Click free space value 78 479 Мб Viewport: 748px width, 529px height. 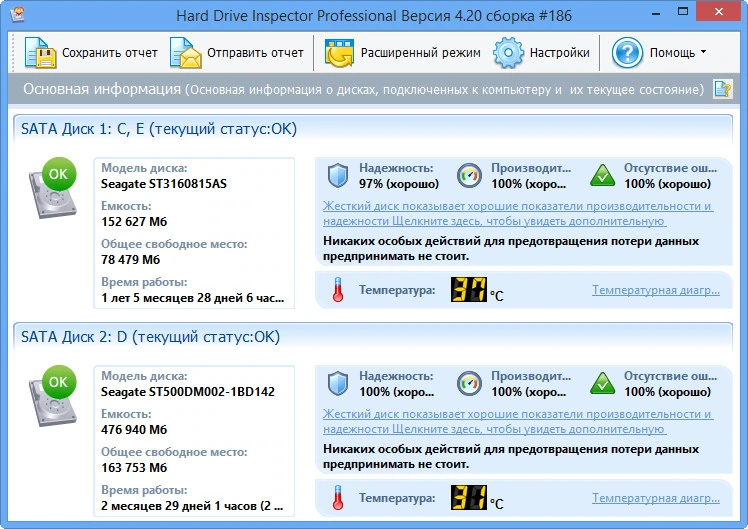point(130,259)
